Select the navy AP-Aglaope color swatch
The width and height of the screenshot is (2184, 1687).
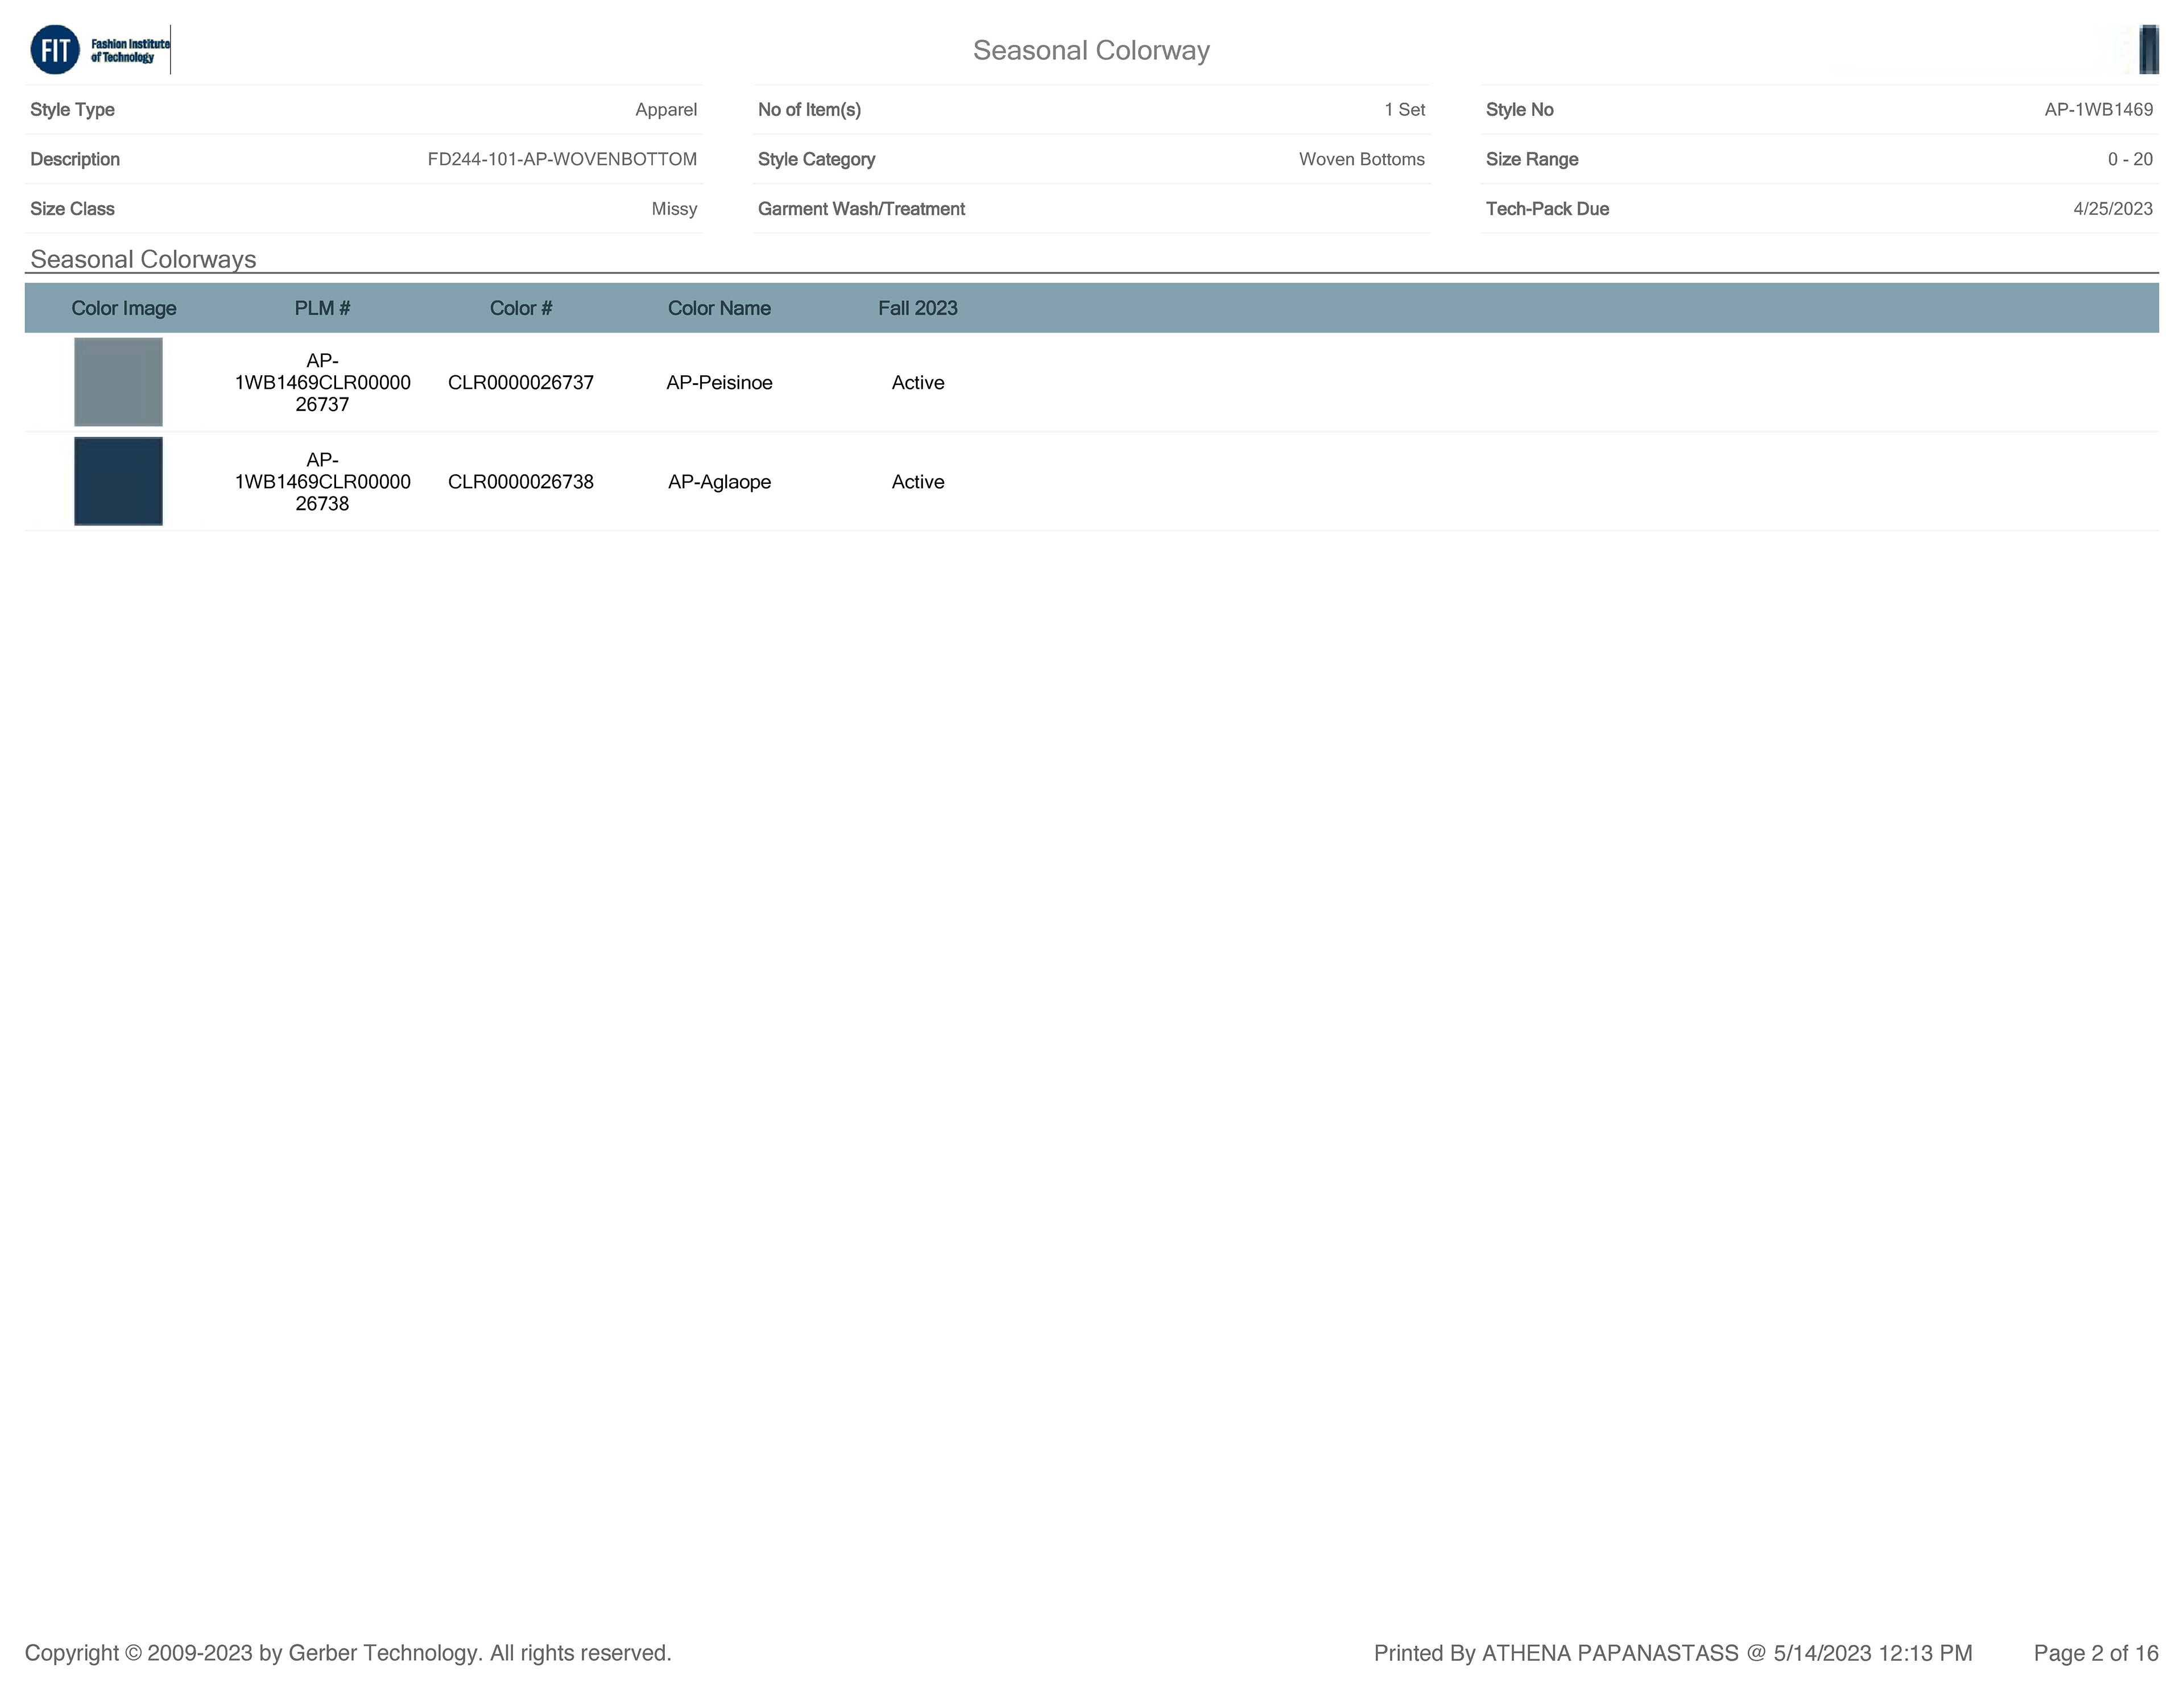[118, 481]
